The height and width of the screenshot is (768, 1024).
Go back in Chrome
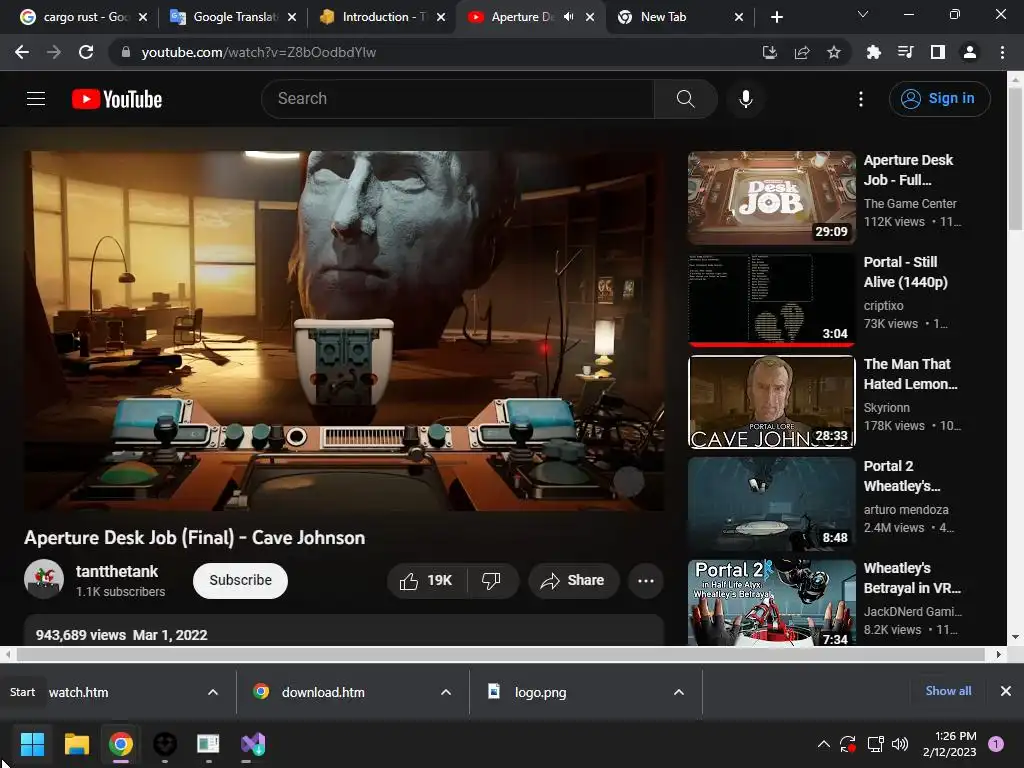coord(22,52)
